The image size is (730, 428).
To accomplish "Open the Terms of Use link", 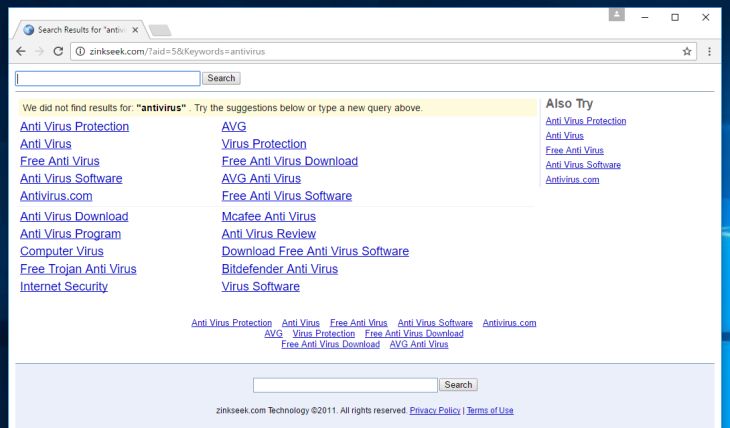I will pos(490,410).
